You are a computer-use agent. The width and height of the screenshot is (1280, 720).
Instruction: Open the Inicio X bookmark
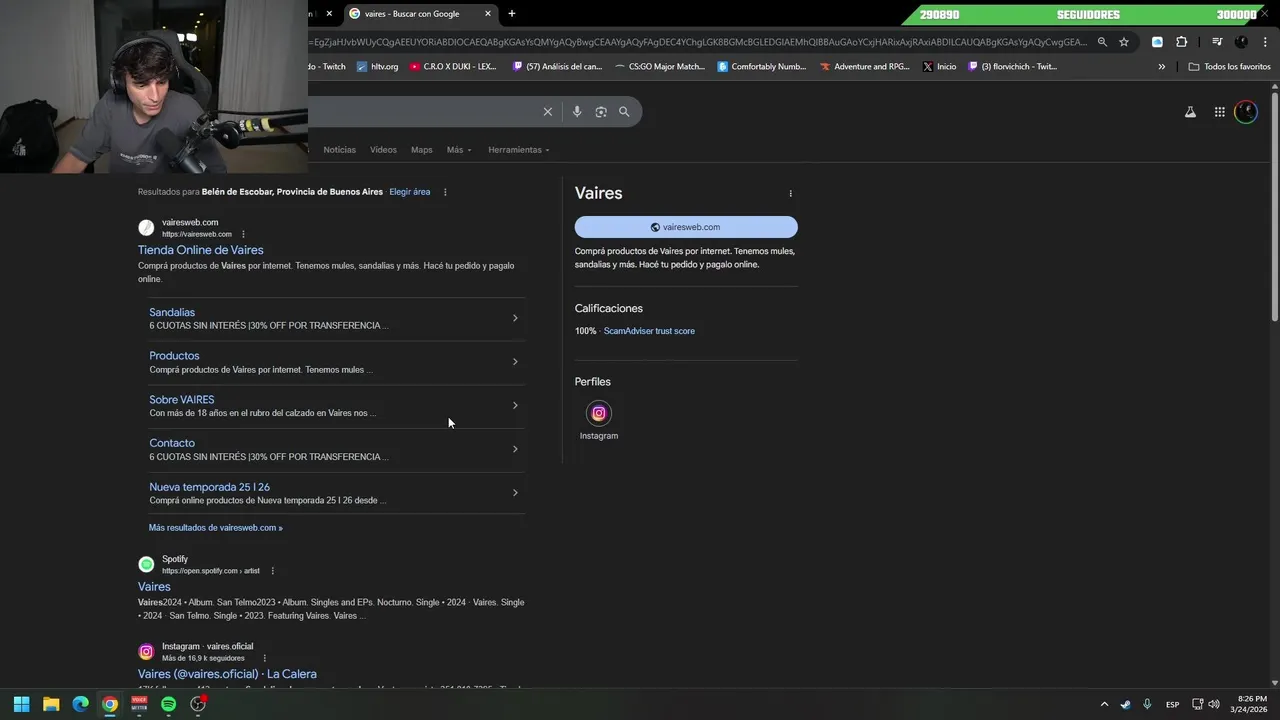pos(939,67)
